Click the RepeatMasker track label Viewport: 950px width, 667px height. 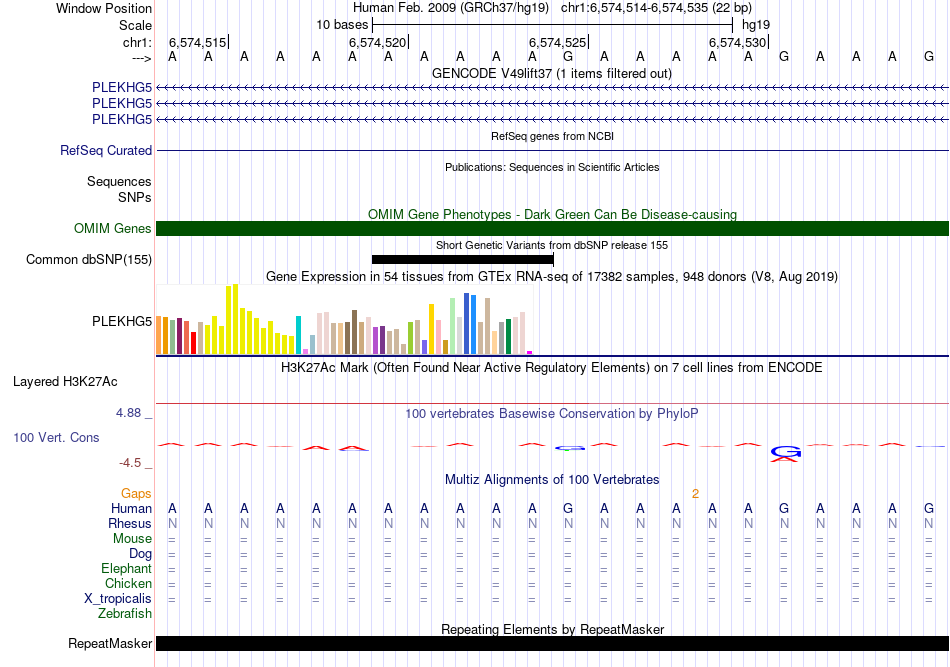pos(110,643)
